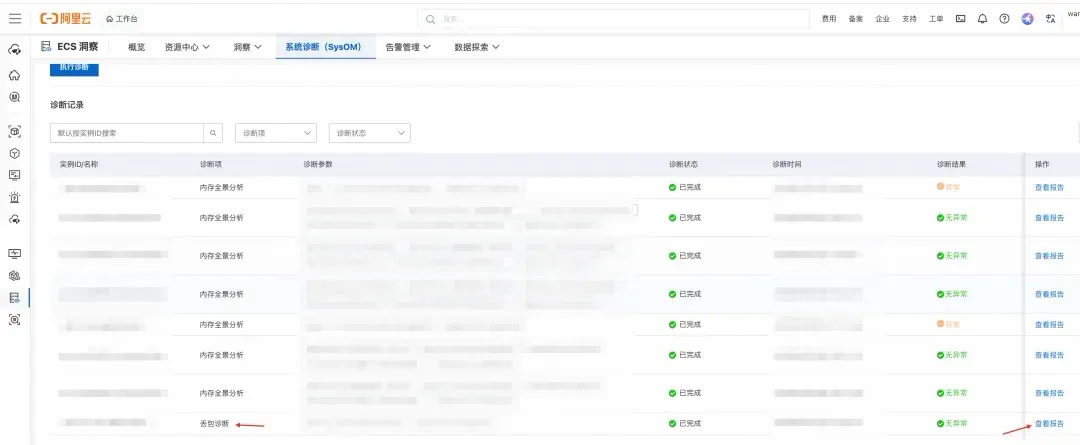Viewport: 1080px width, 445px height.
Task: Switch to the 概览 tab
Action: [x=137, y=47]
